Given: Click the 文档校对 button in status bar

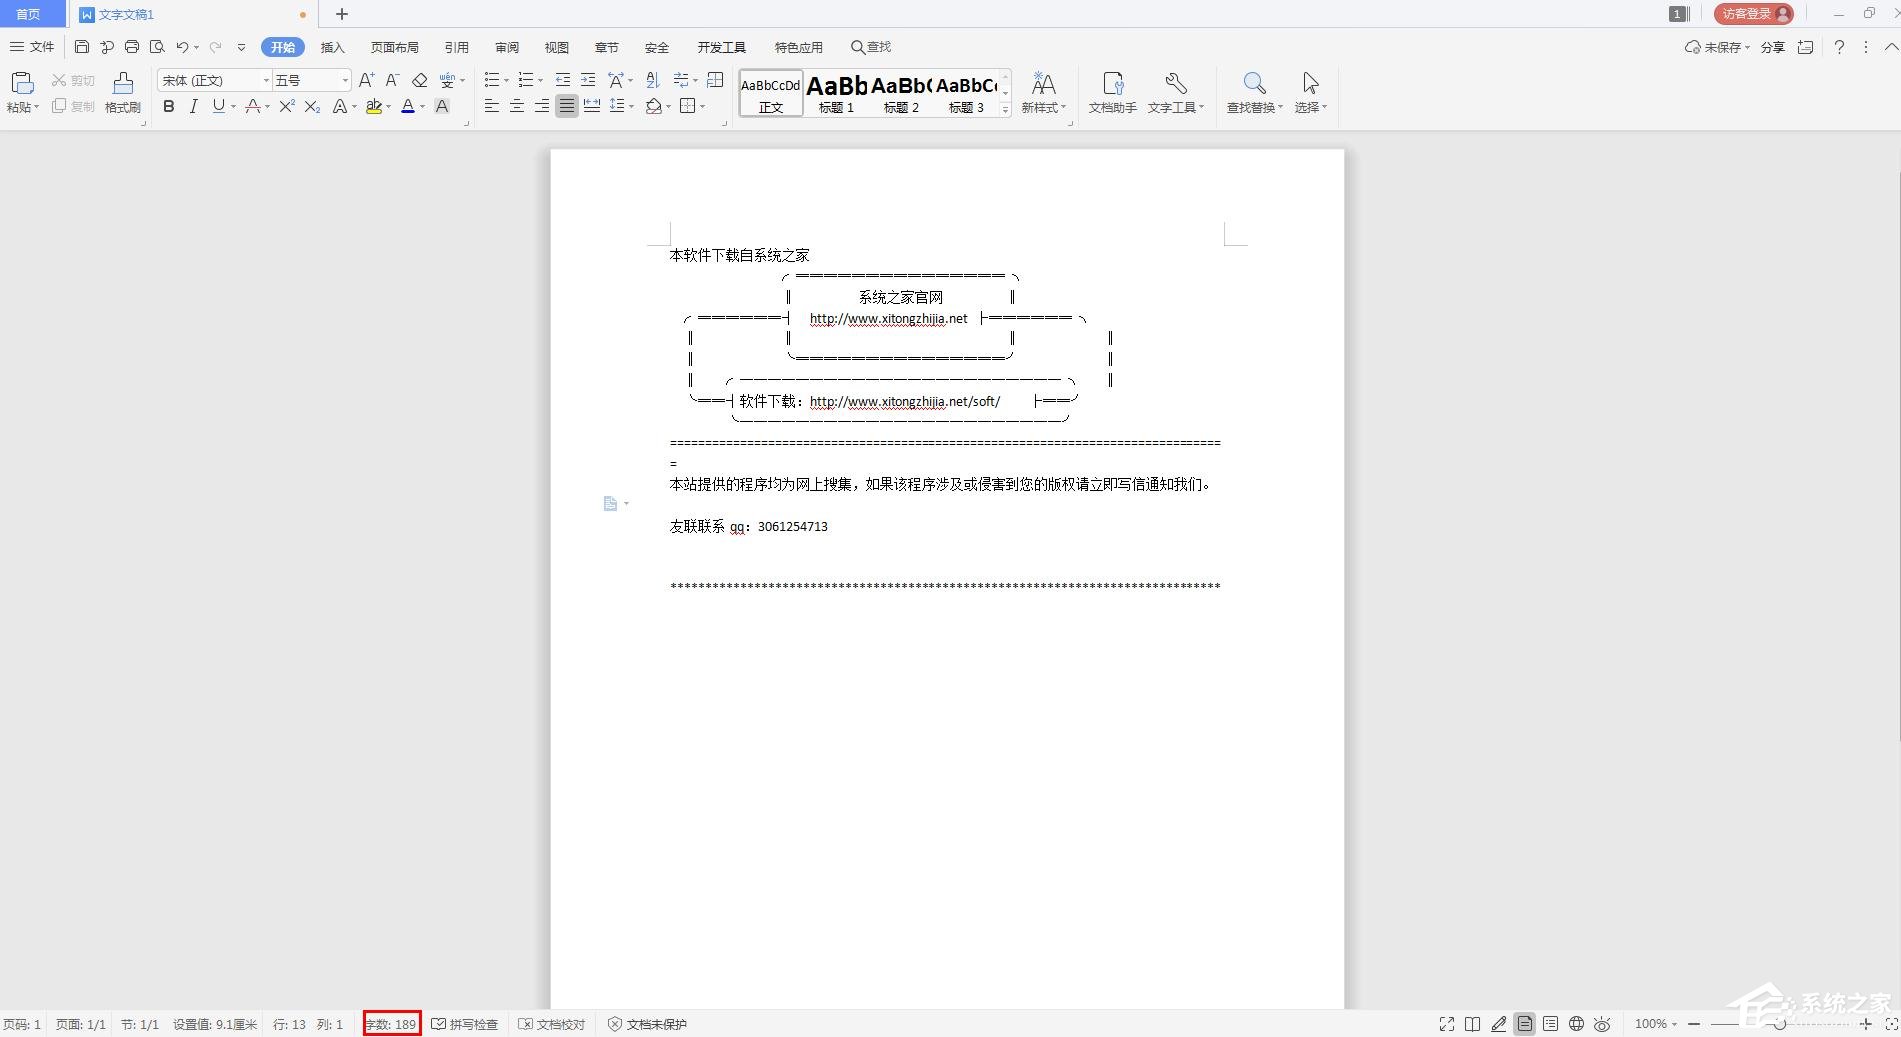Looking at the screenshot, I should coord(551,1024).
